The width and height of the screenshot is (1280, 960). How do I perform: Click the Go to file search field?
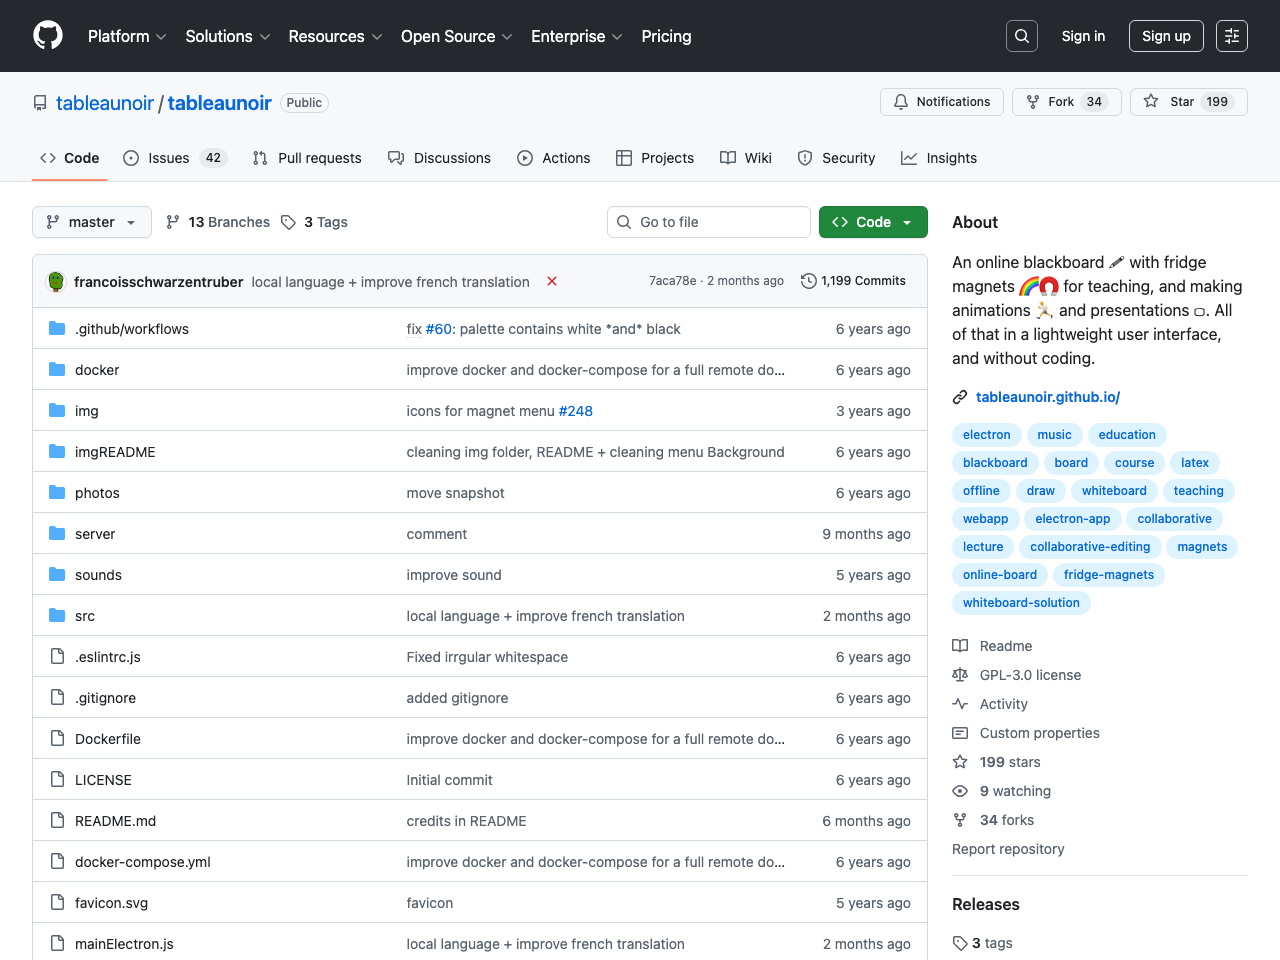[x=709, y=222]
